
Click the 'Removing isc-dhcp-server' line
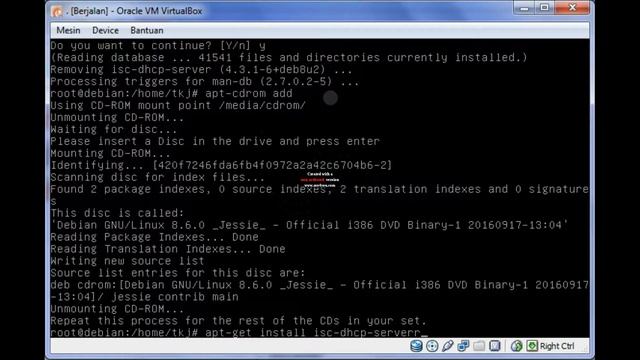(201, 70)
